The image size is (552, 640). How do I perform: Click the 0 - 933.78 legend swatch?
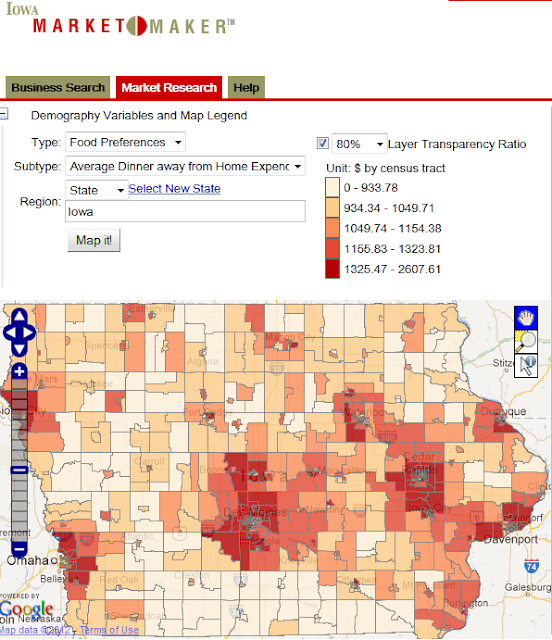tap(332, 188)
